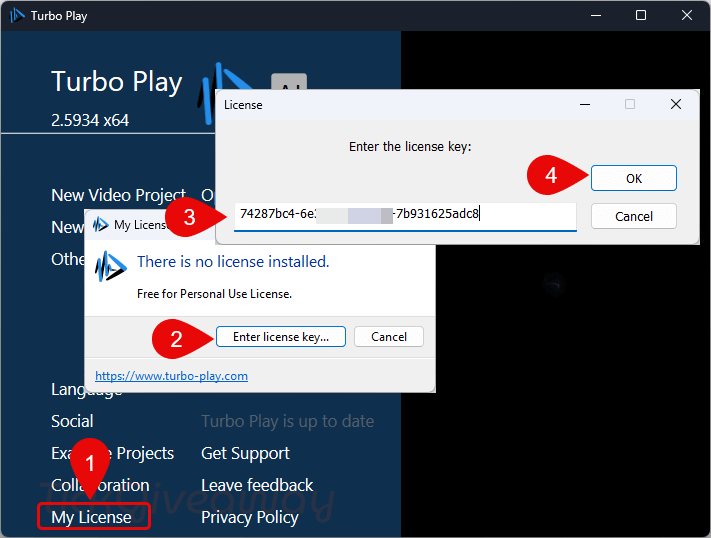Click Cancel in the My License dialog
Viewport: 711px width, 538px height.
[389, 337]
